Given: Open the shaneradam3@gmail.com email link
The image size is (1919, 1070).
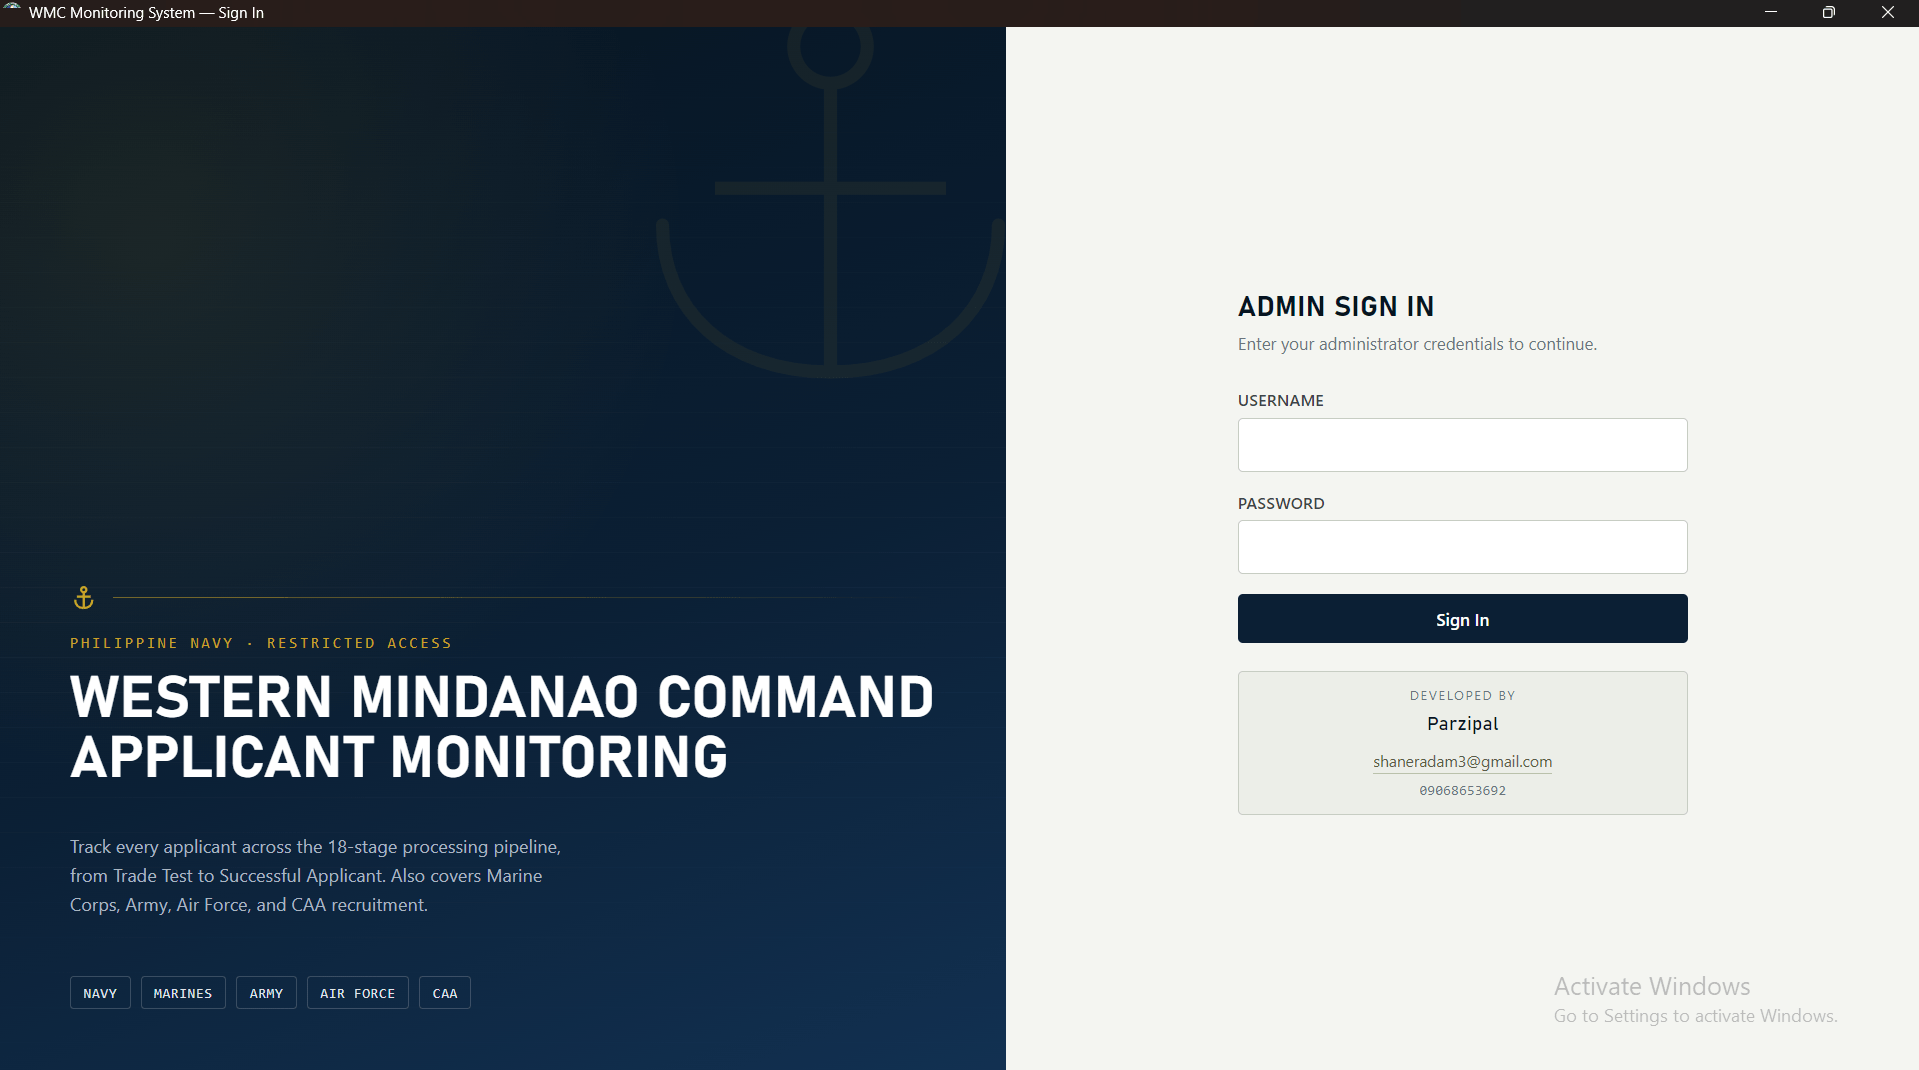Looking at the screenshot, I should point(1462,762).
